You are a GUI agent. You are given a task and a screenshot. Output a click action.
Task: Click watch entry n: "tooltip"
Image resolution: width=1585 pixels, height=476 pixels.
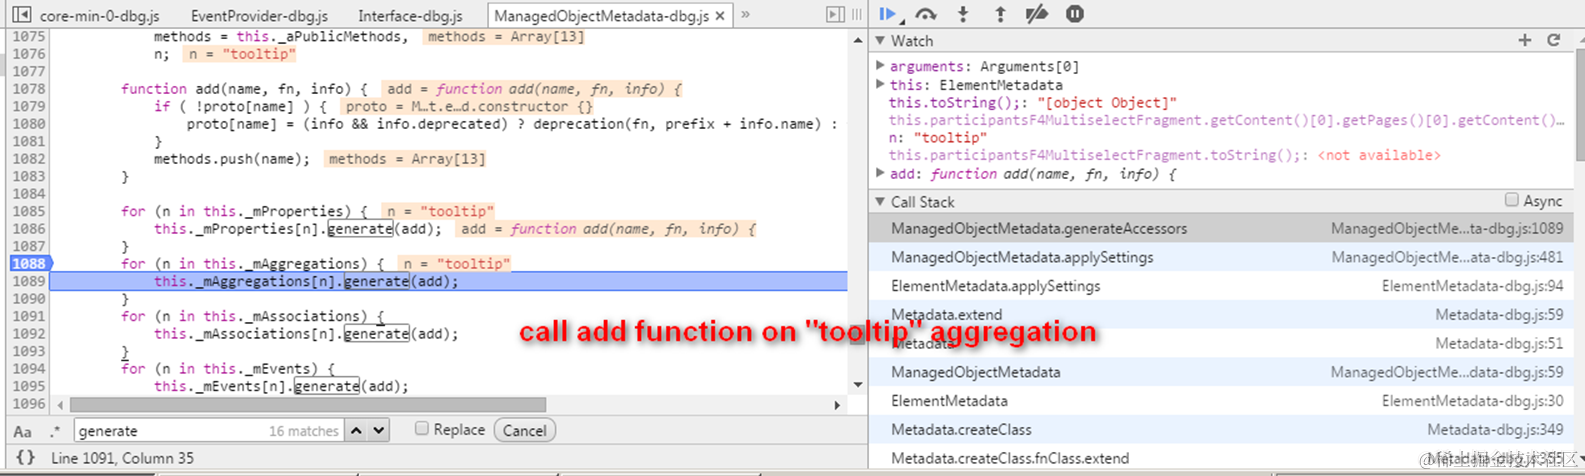click(x=938, y=138)
